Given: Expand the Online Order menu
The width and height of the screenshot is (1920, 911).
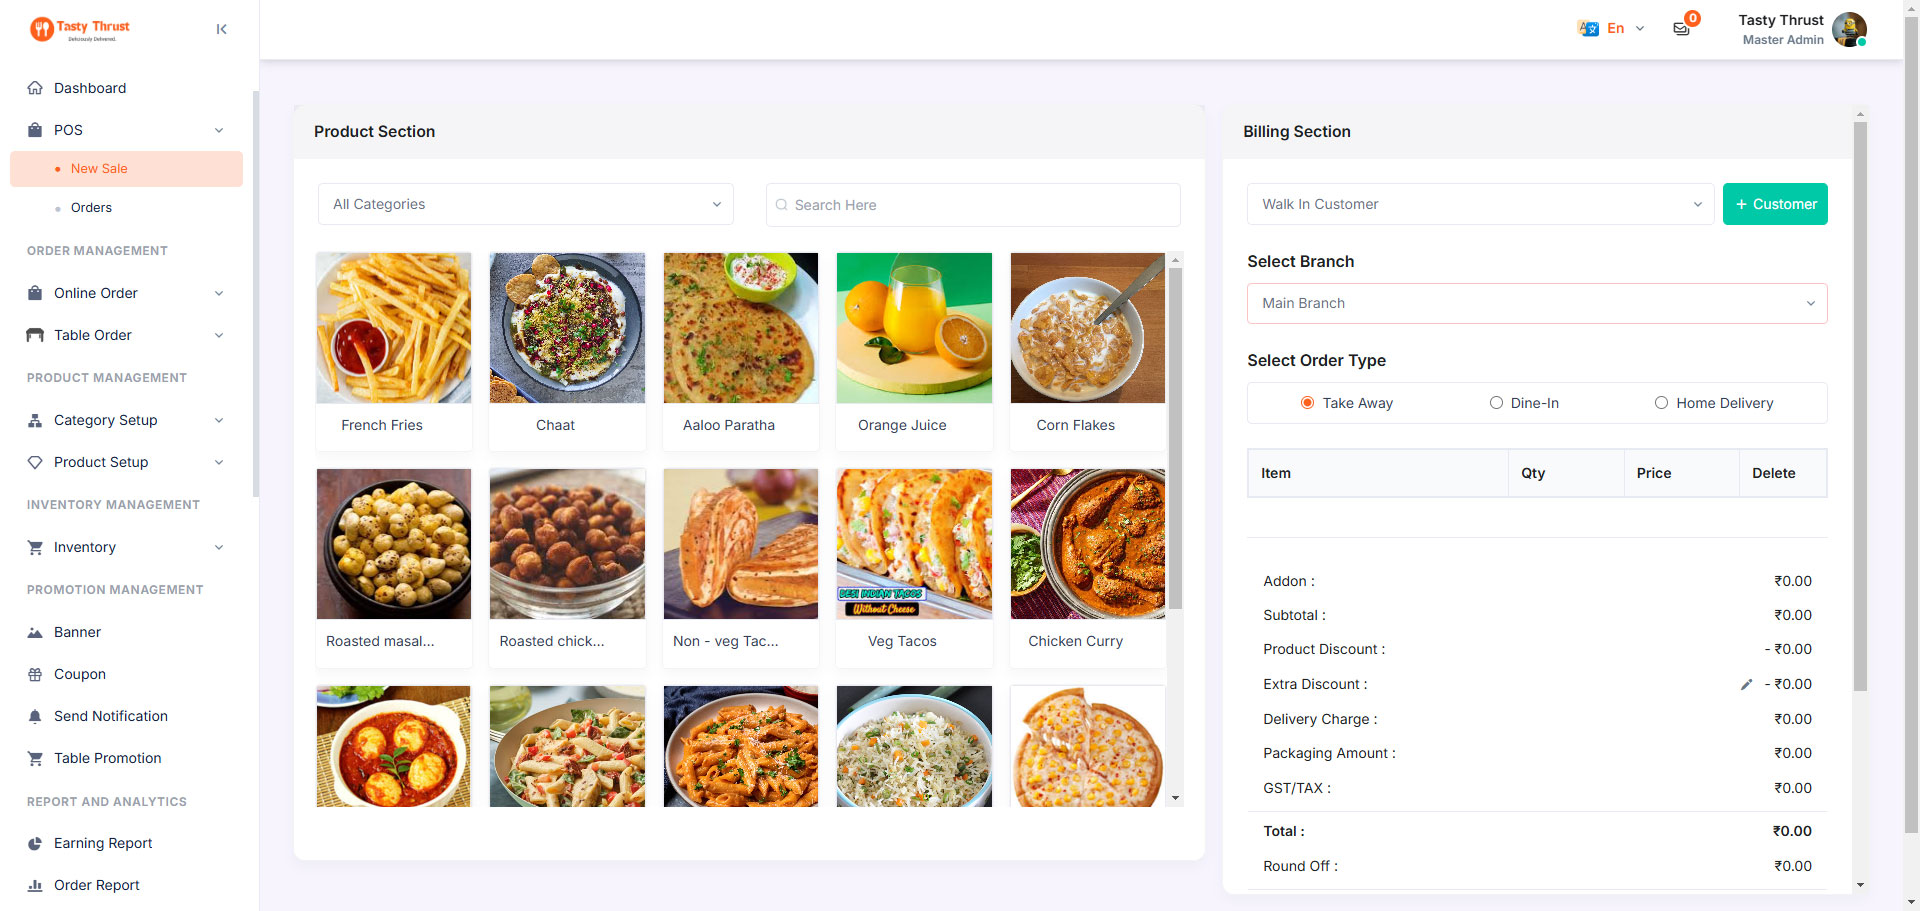Looking at the screenshot, I should [126, 293].
